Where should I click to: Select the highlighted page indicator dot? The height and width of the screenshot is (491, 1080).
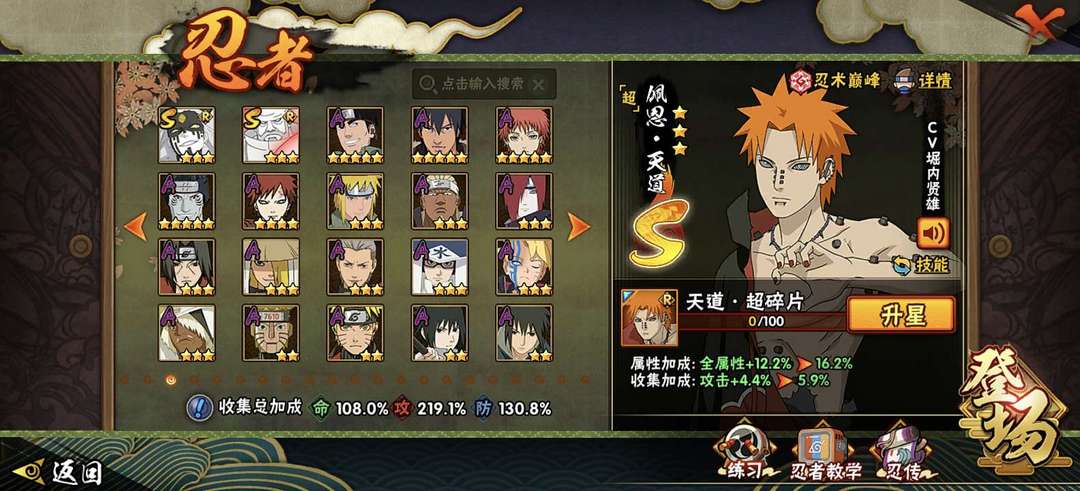coord(171,379)
